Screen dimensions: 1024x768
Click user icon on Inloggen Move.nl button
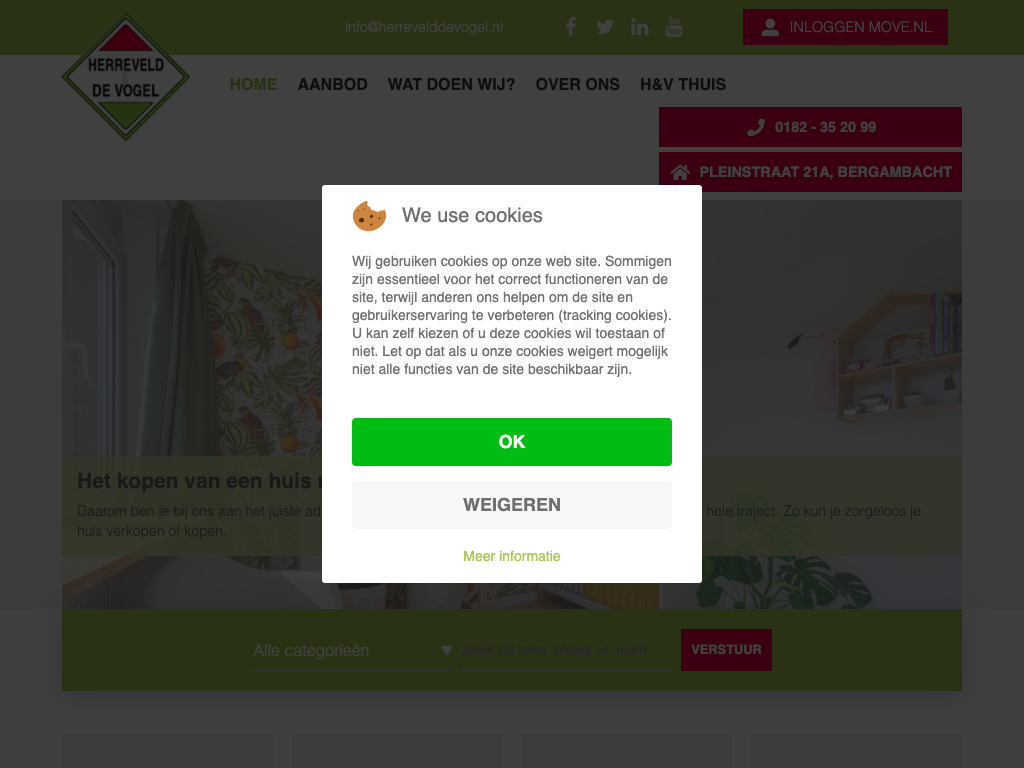click(770, 27)
